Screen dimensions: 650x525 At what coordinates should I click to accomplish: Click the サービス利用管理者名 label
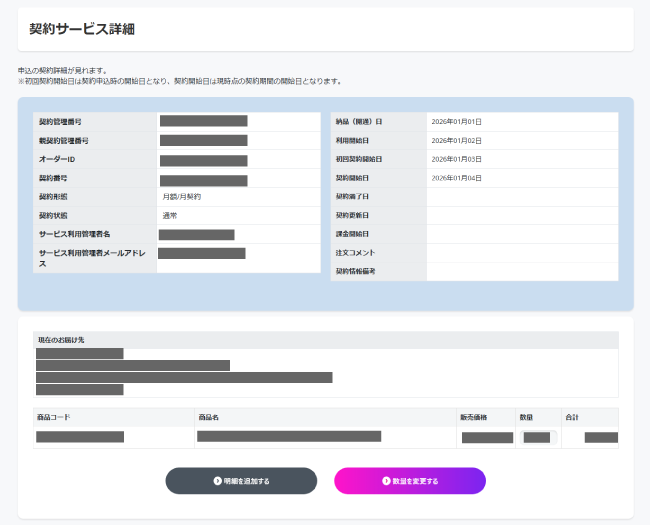(x=75, y=234)
